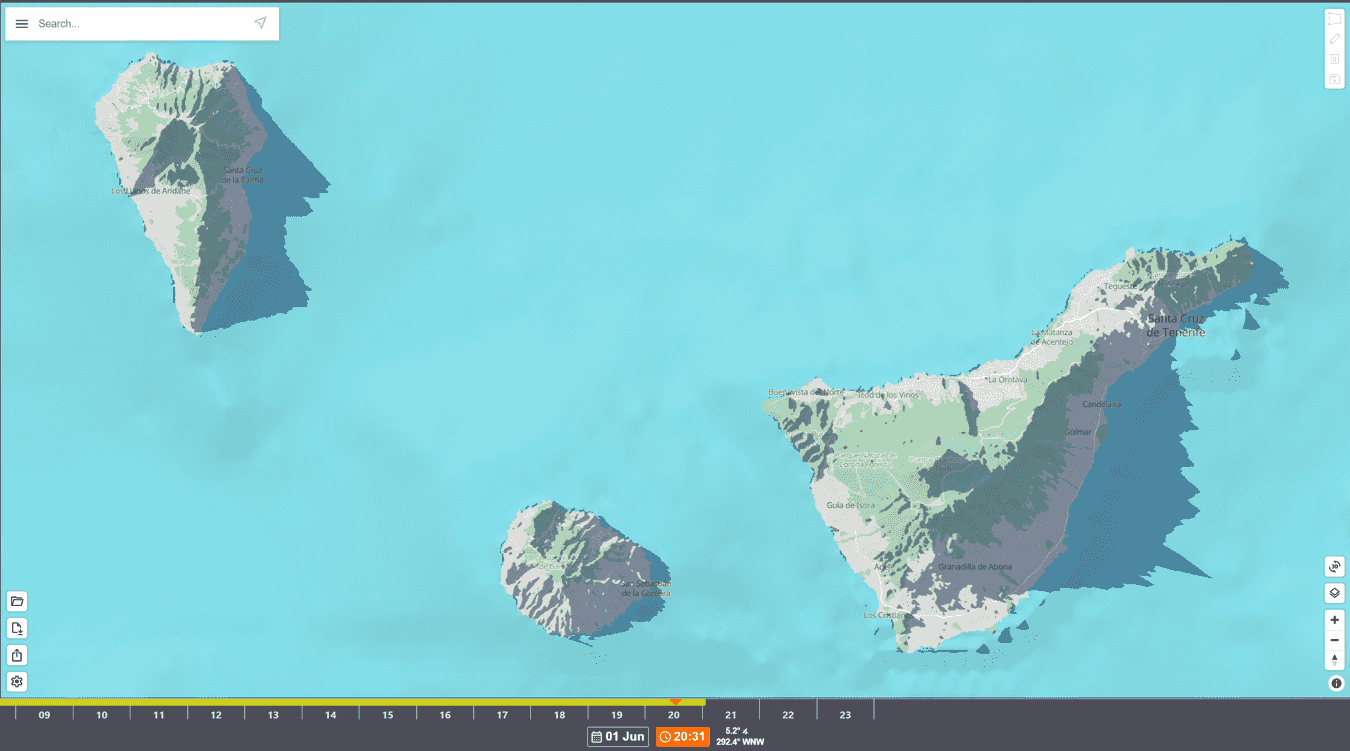
Task: Open the file download panel
Action: pos(17,628)
